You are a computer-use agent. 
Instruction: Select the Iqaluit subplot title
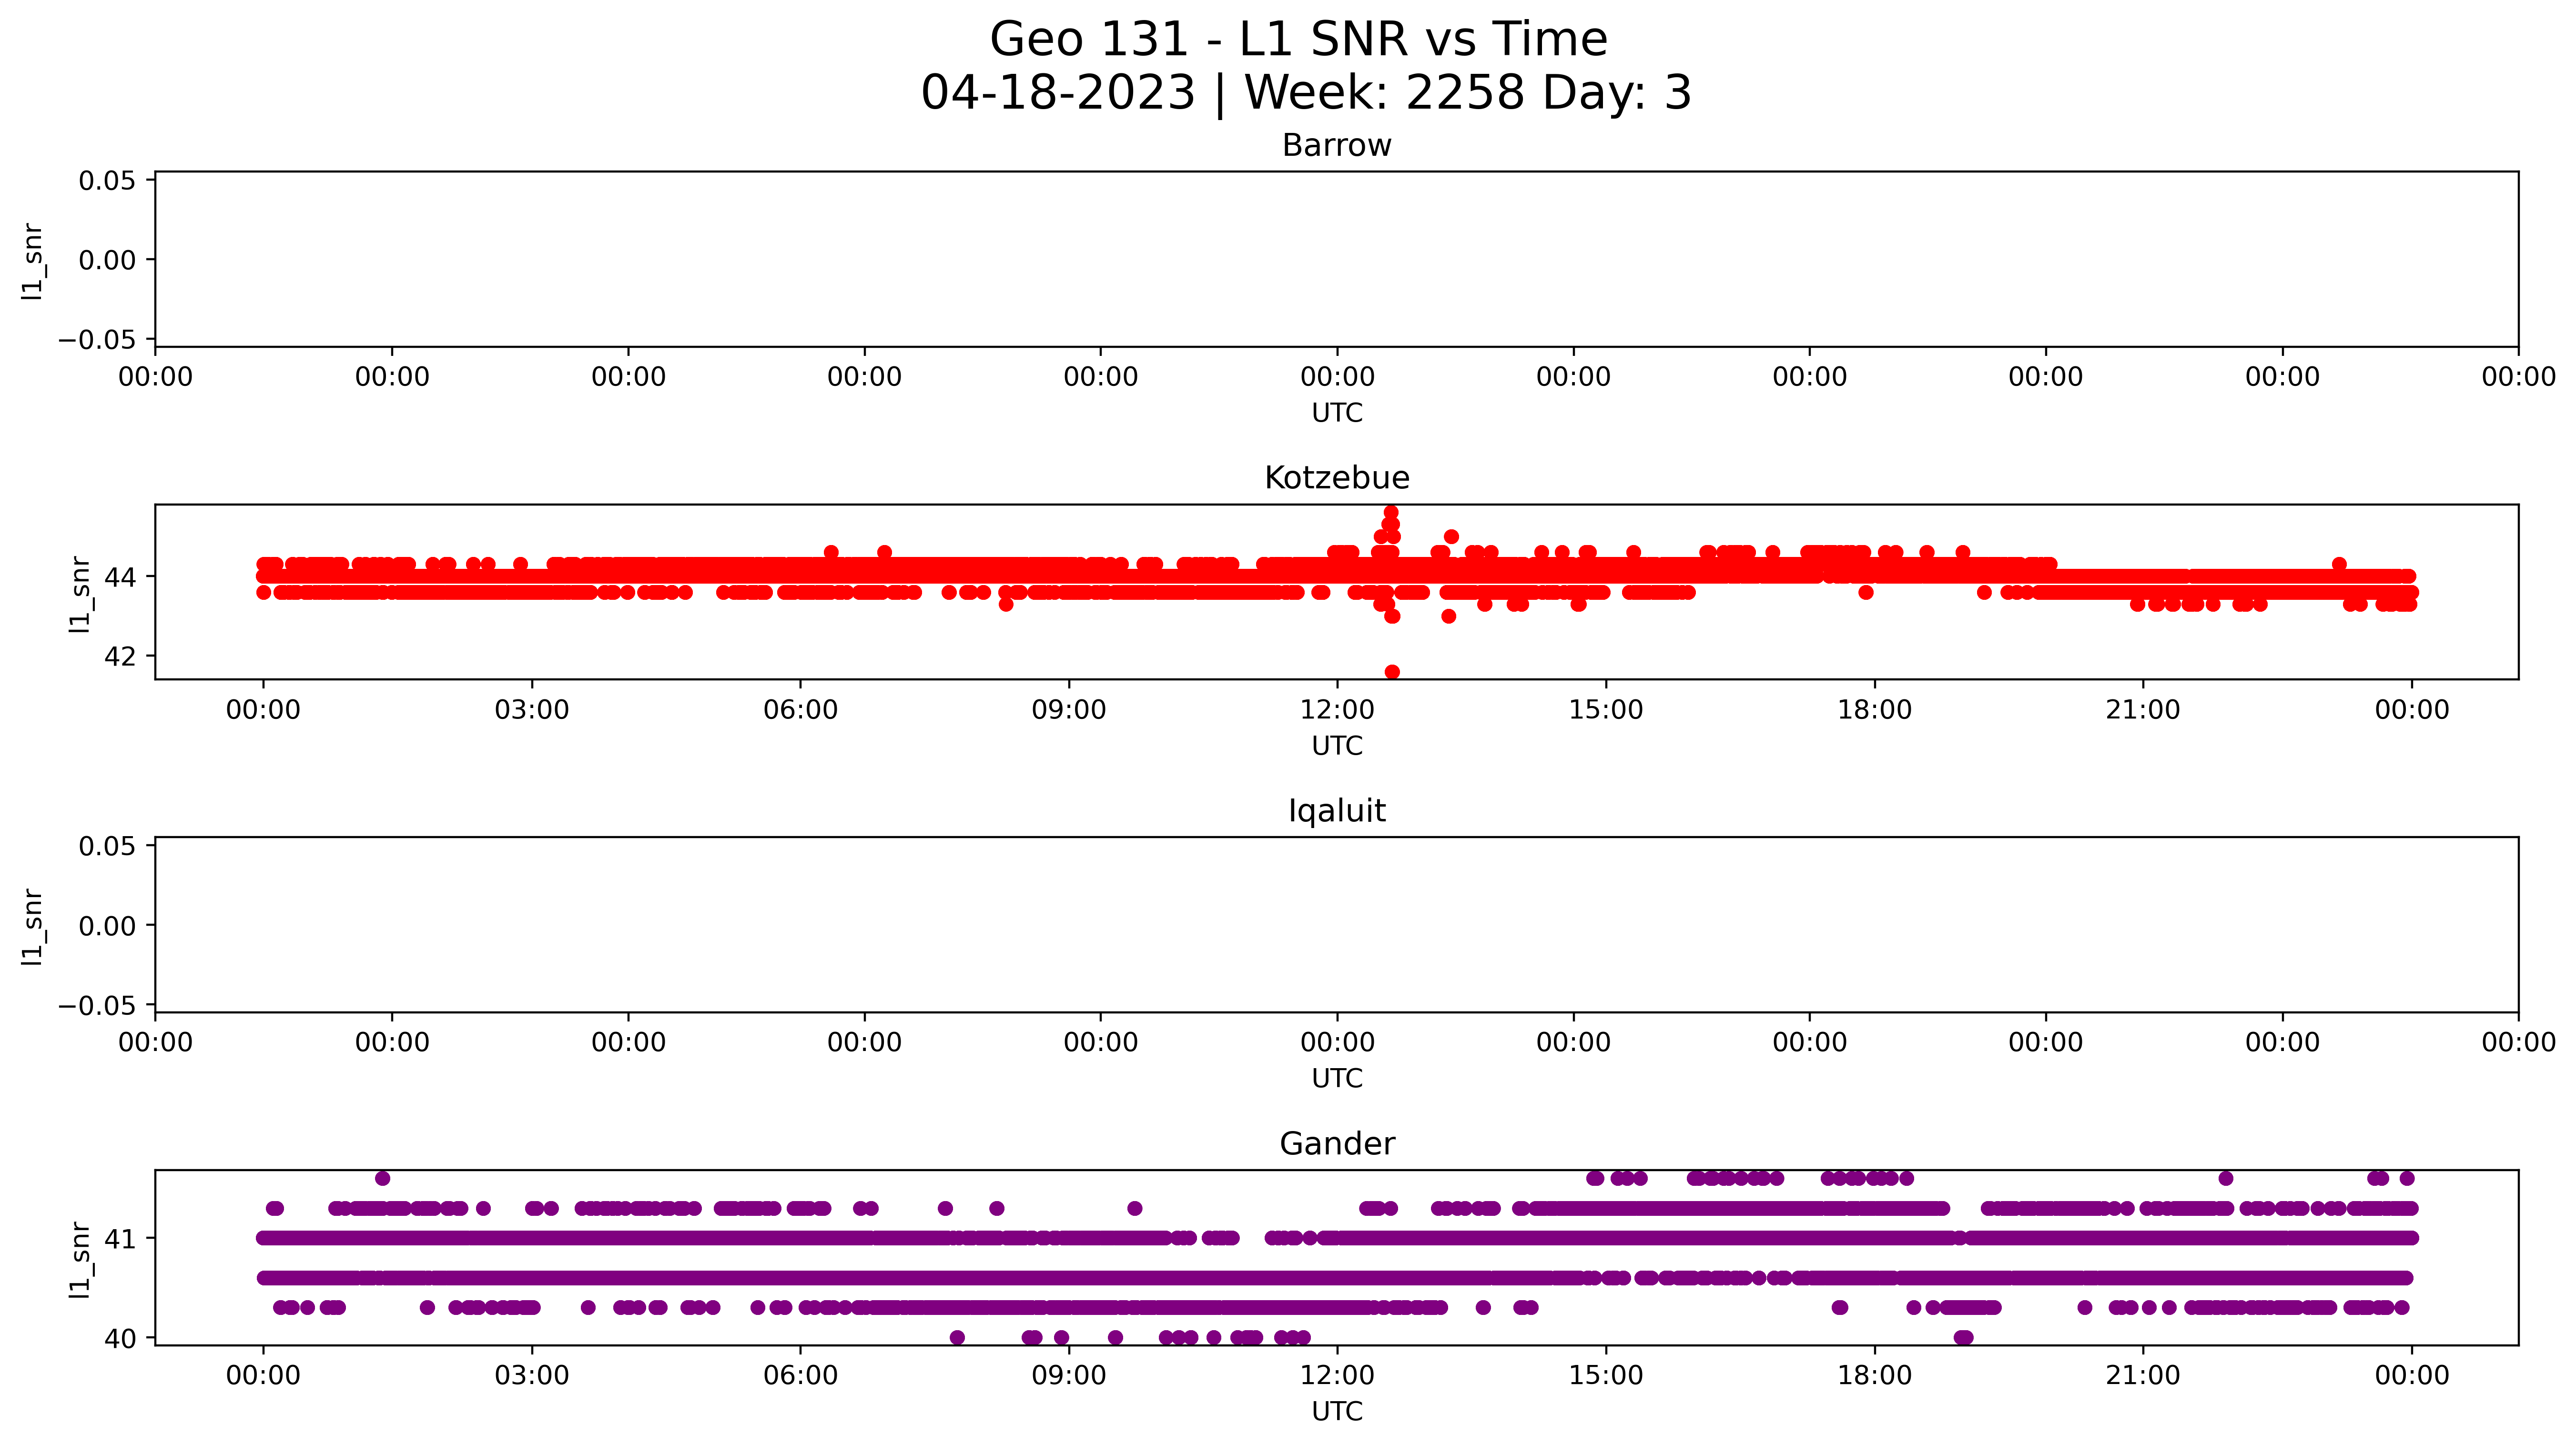pos(1337,811)
